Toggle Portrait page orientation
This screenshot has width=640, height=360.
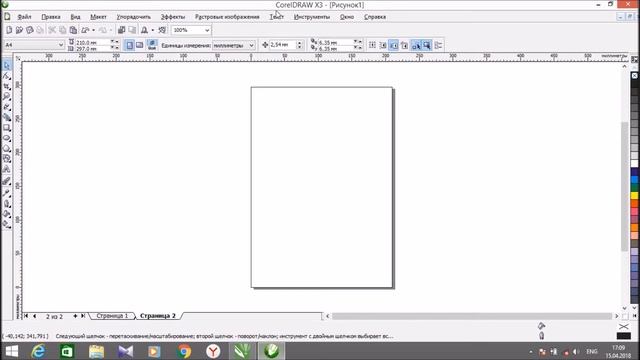(129, 45)
